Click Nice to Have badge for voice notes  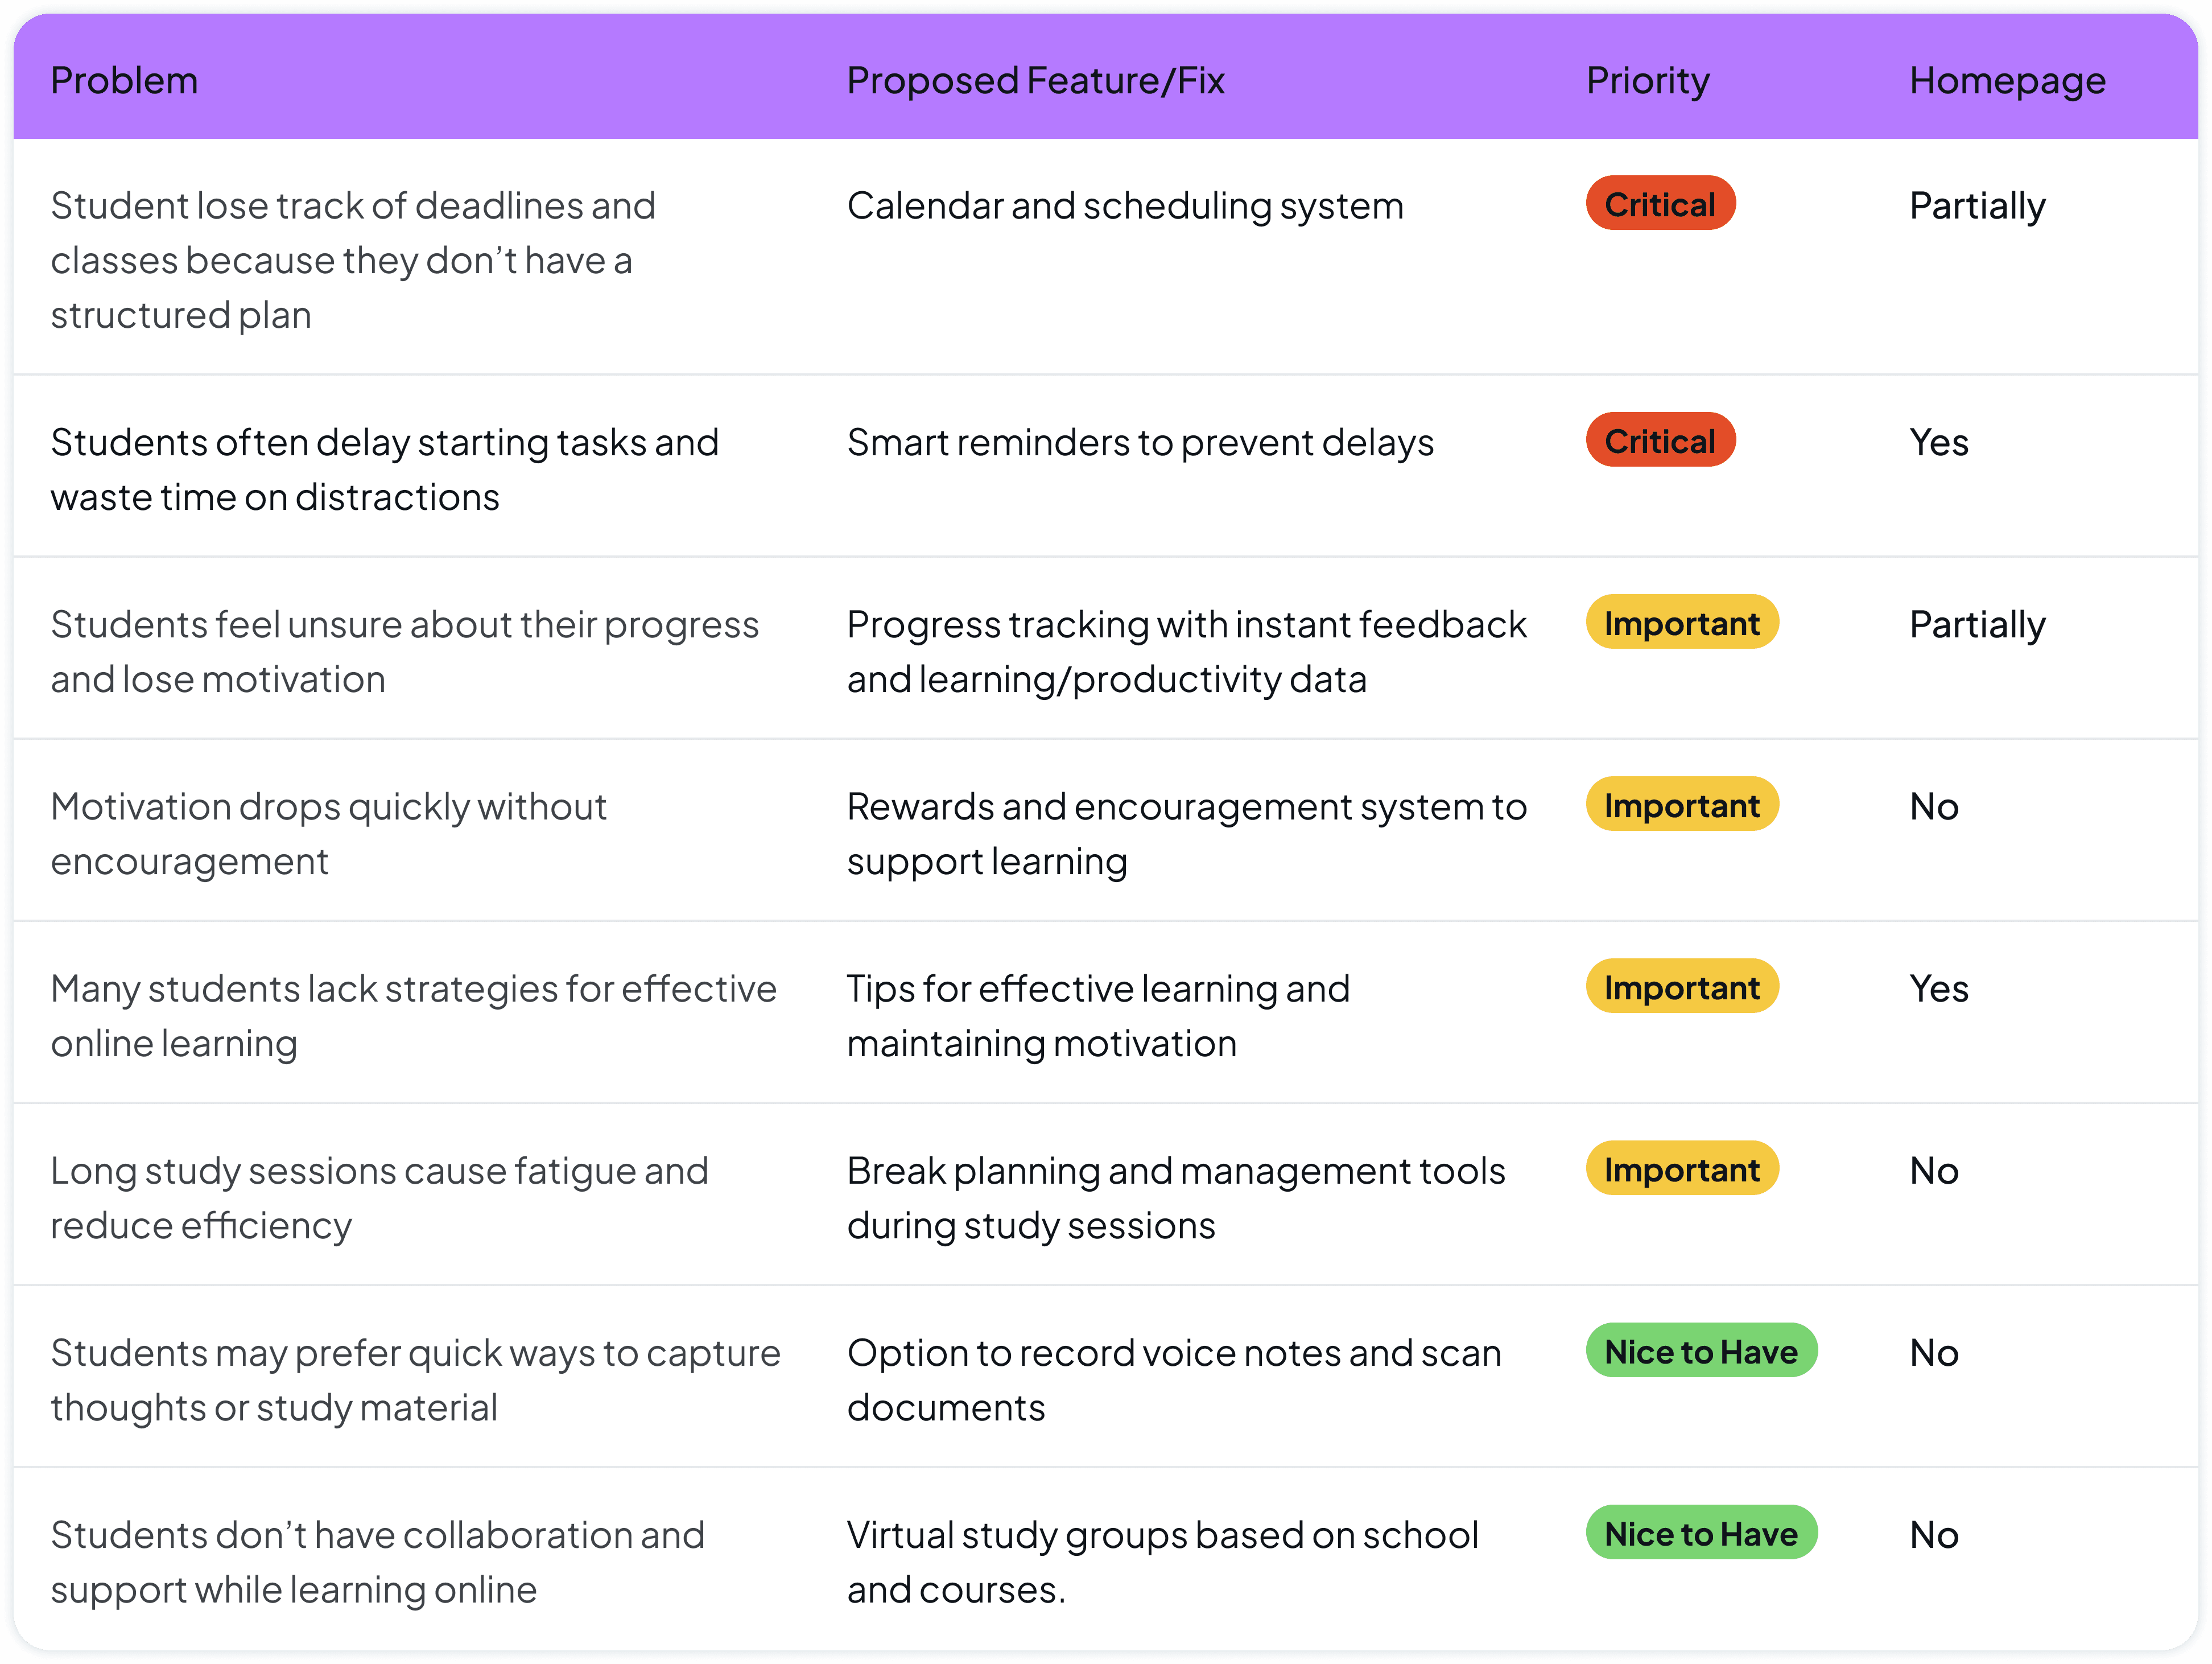1700,1351
